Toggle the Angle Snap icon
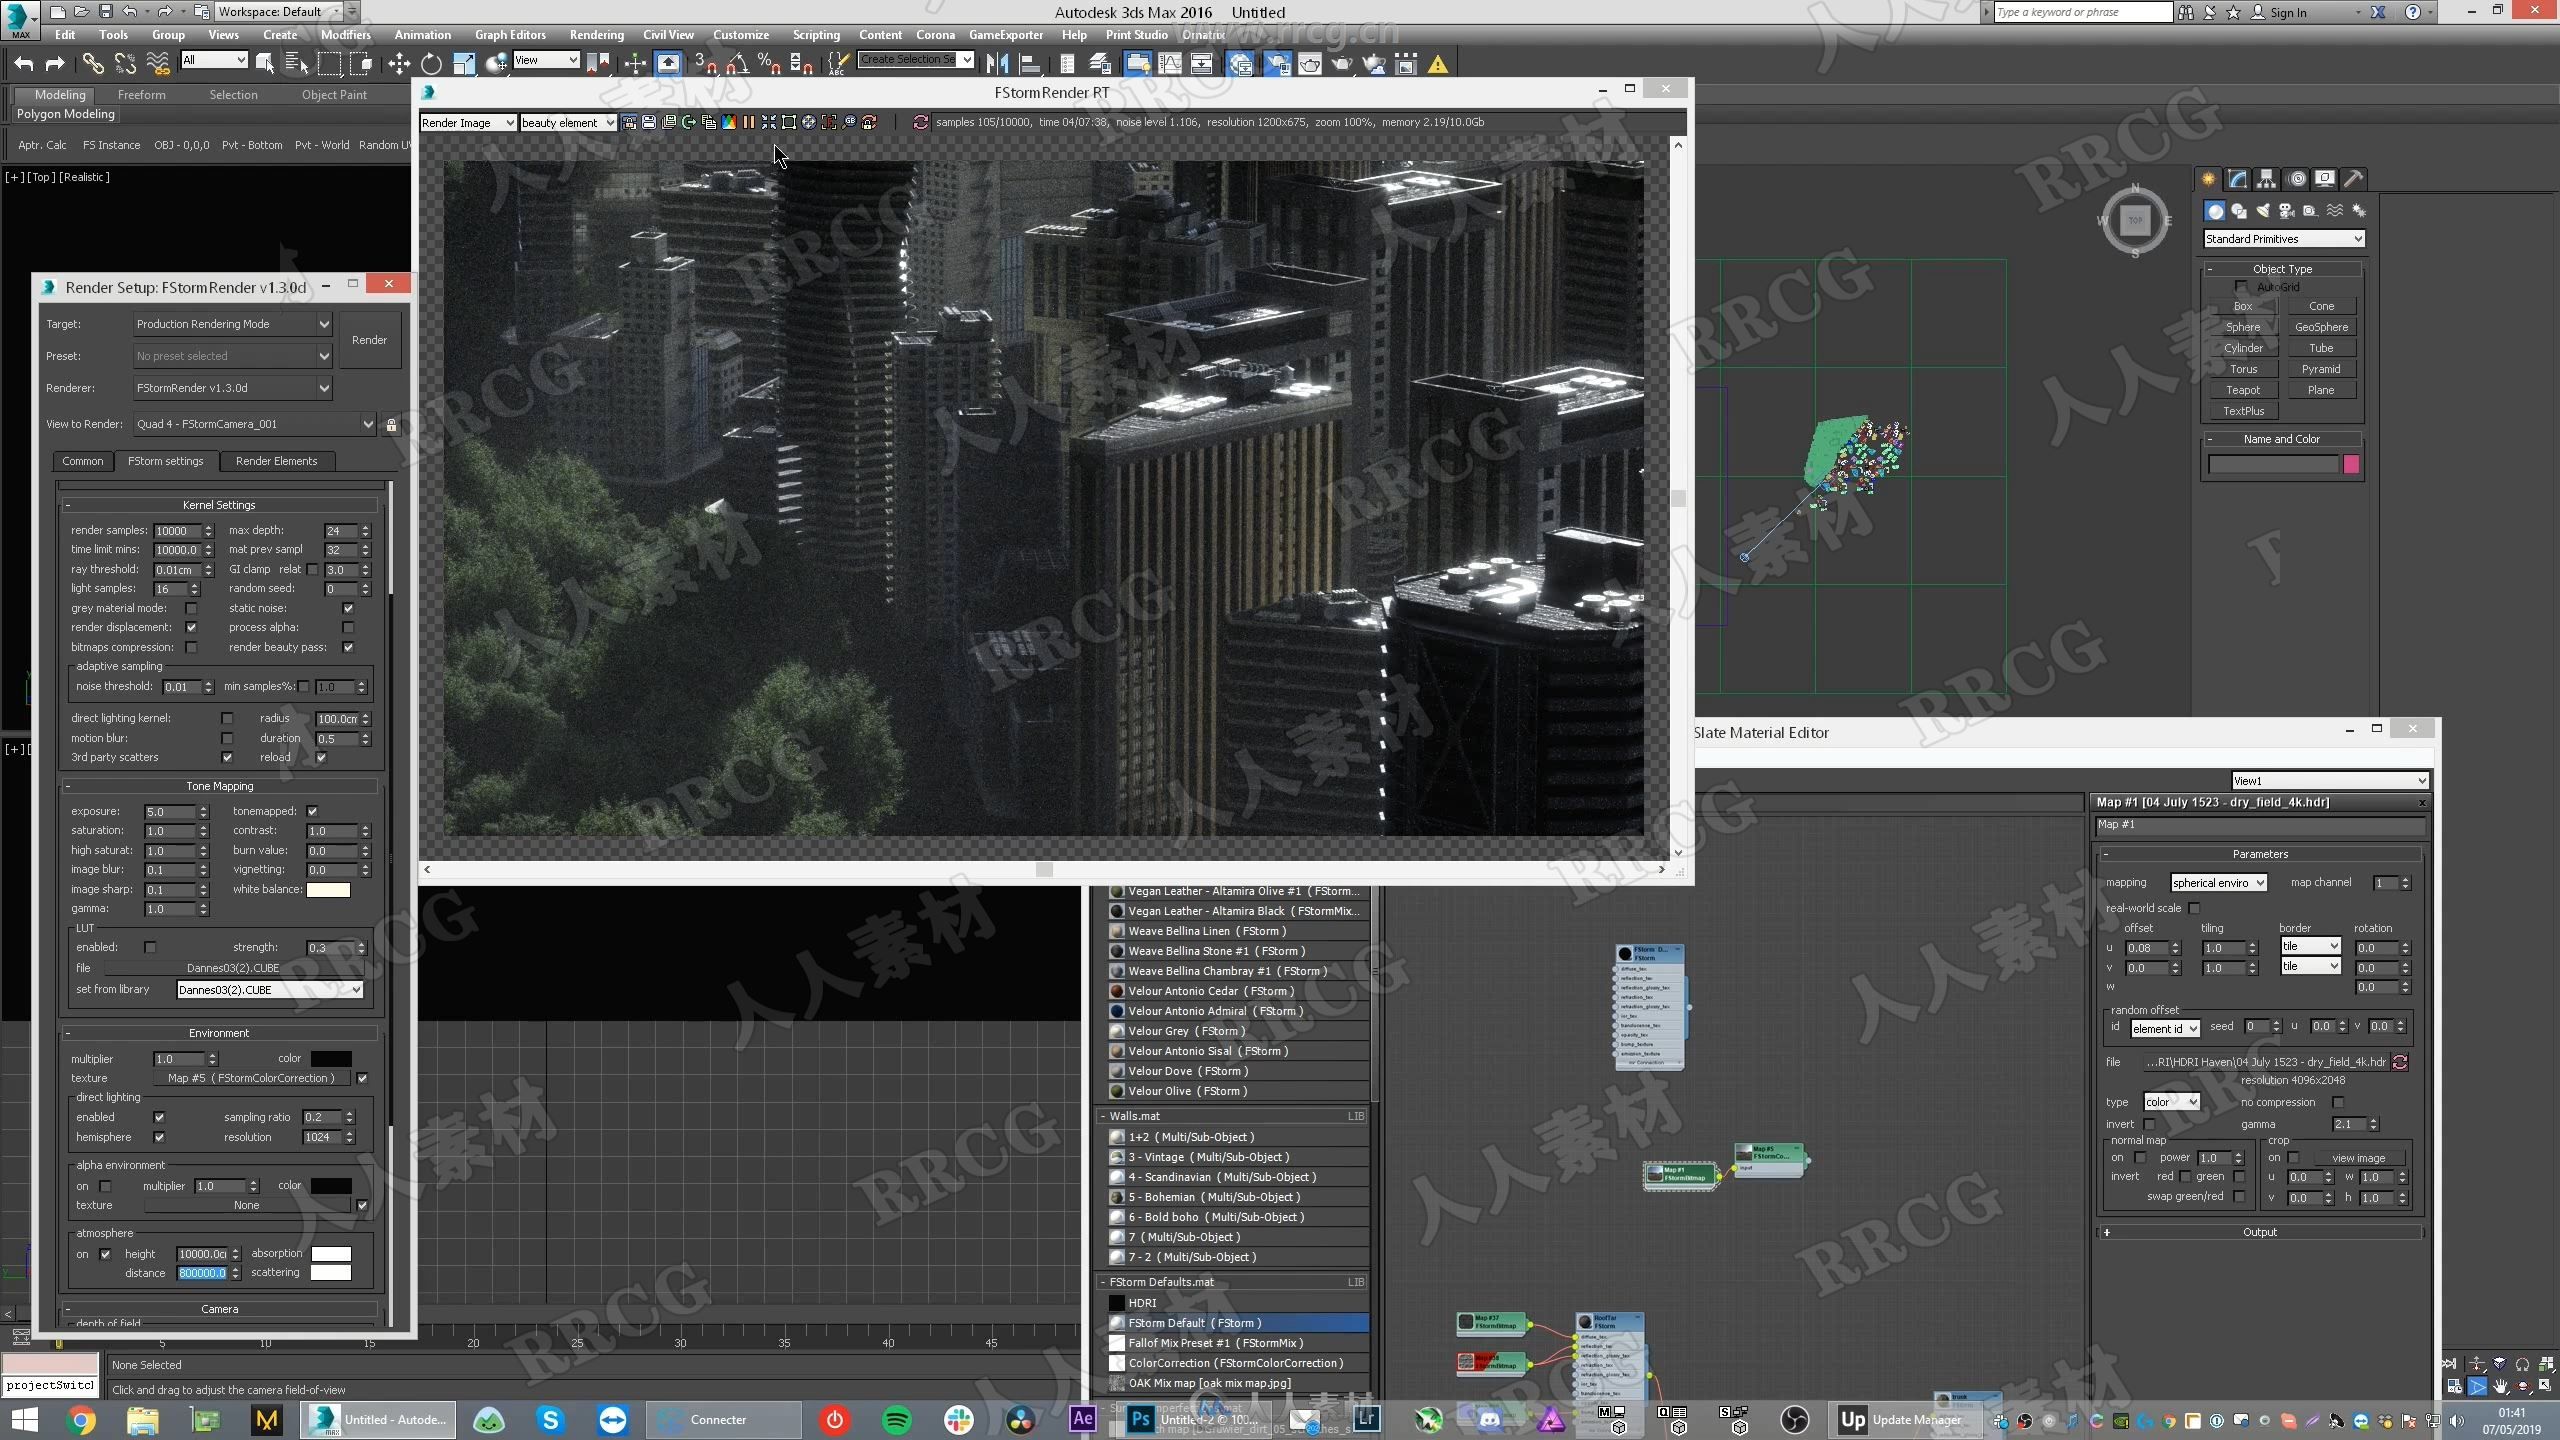This screenshot has width=2560, height=1440. point(737,64)
